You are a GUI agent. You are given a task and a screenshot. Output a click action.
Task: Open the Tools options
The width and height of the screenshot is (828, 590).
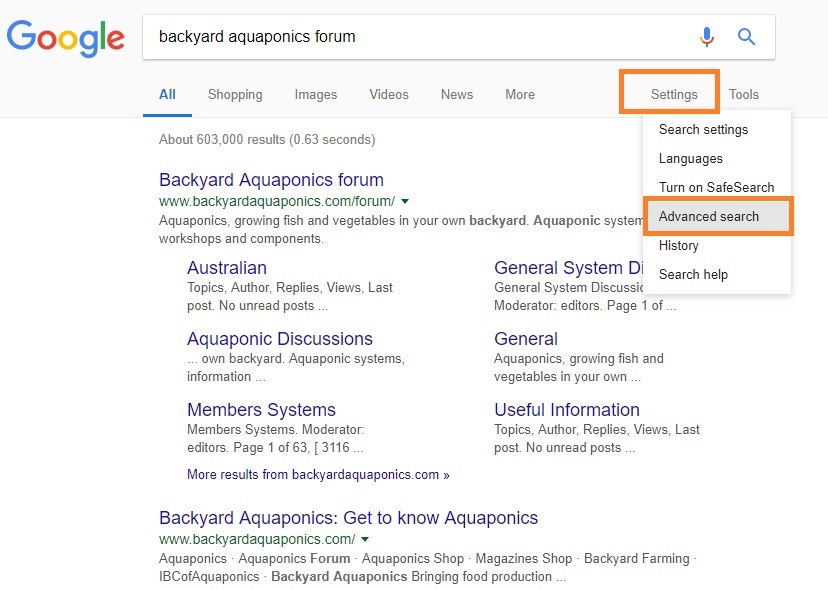743,94
